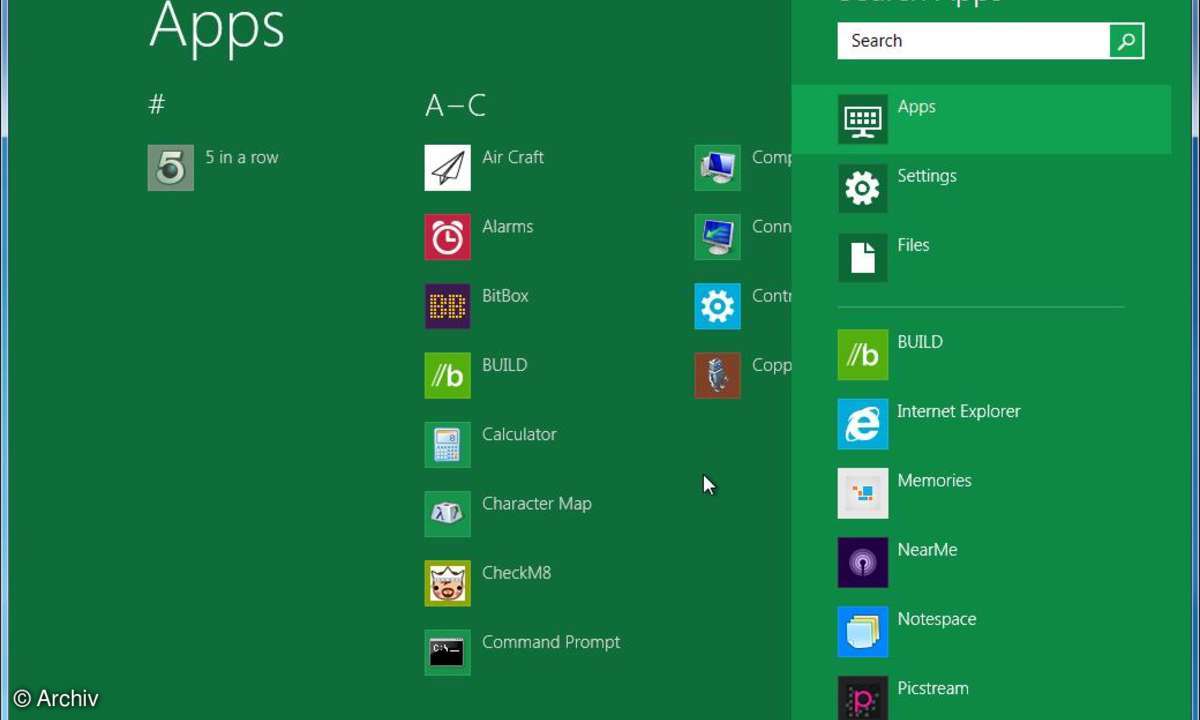The height and width of the screenshot is (720, 1200).
Task: Open BUILD icon in the search pane
Action: [x=862, y=354]
